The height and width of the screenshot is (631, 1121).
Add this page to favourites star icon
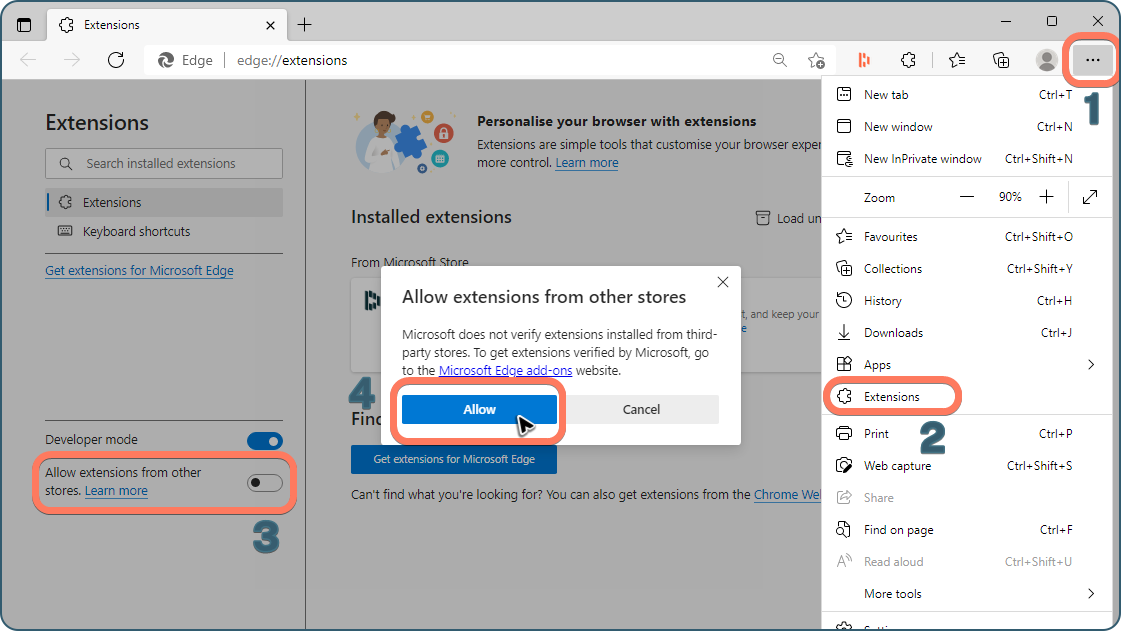(x=816, y=61)
